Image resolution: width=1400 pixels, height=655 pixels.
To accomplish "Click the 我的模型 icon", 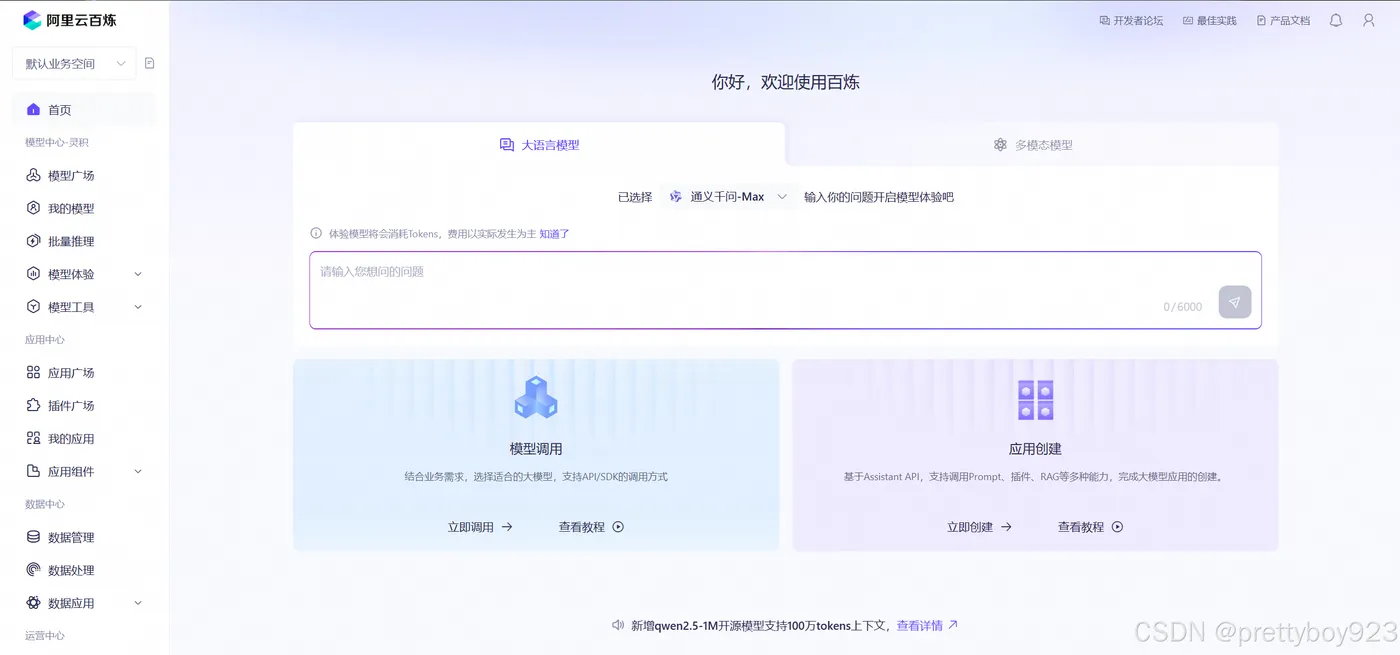I will point(33,209).
